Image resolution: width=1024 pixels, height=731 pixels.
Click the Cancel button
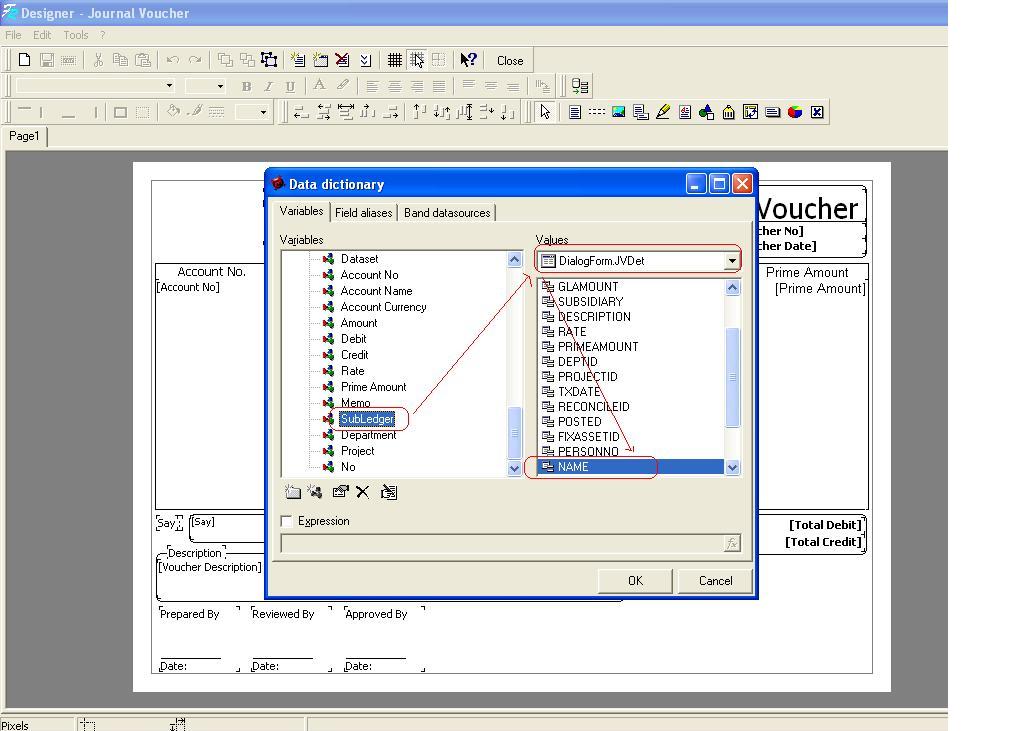[716, 581]
